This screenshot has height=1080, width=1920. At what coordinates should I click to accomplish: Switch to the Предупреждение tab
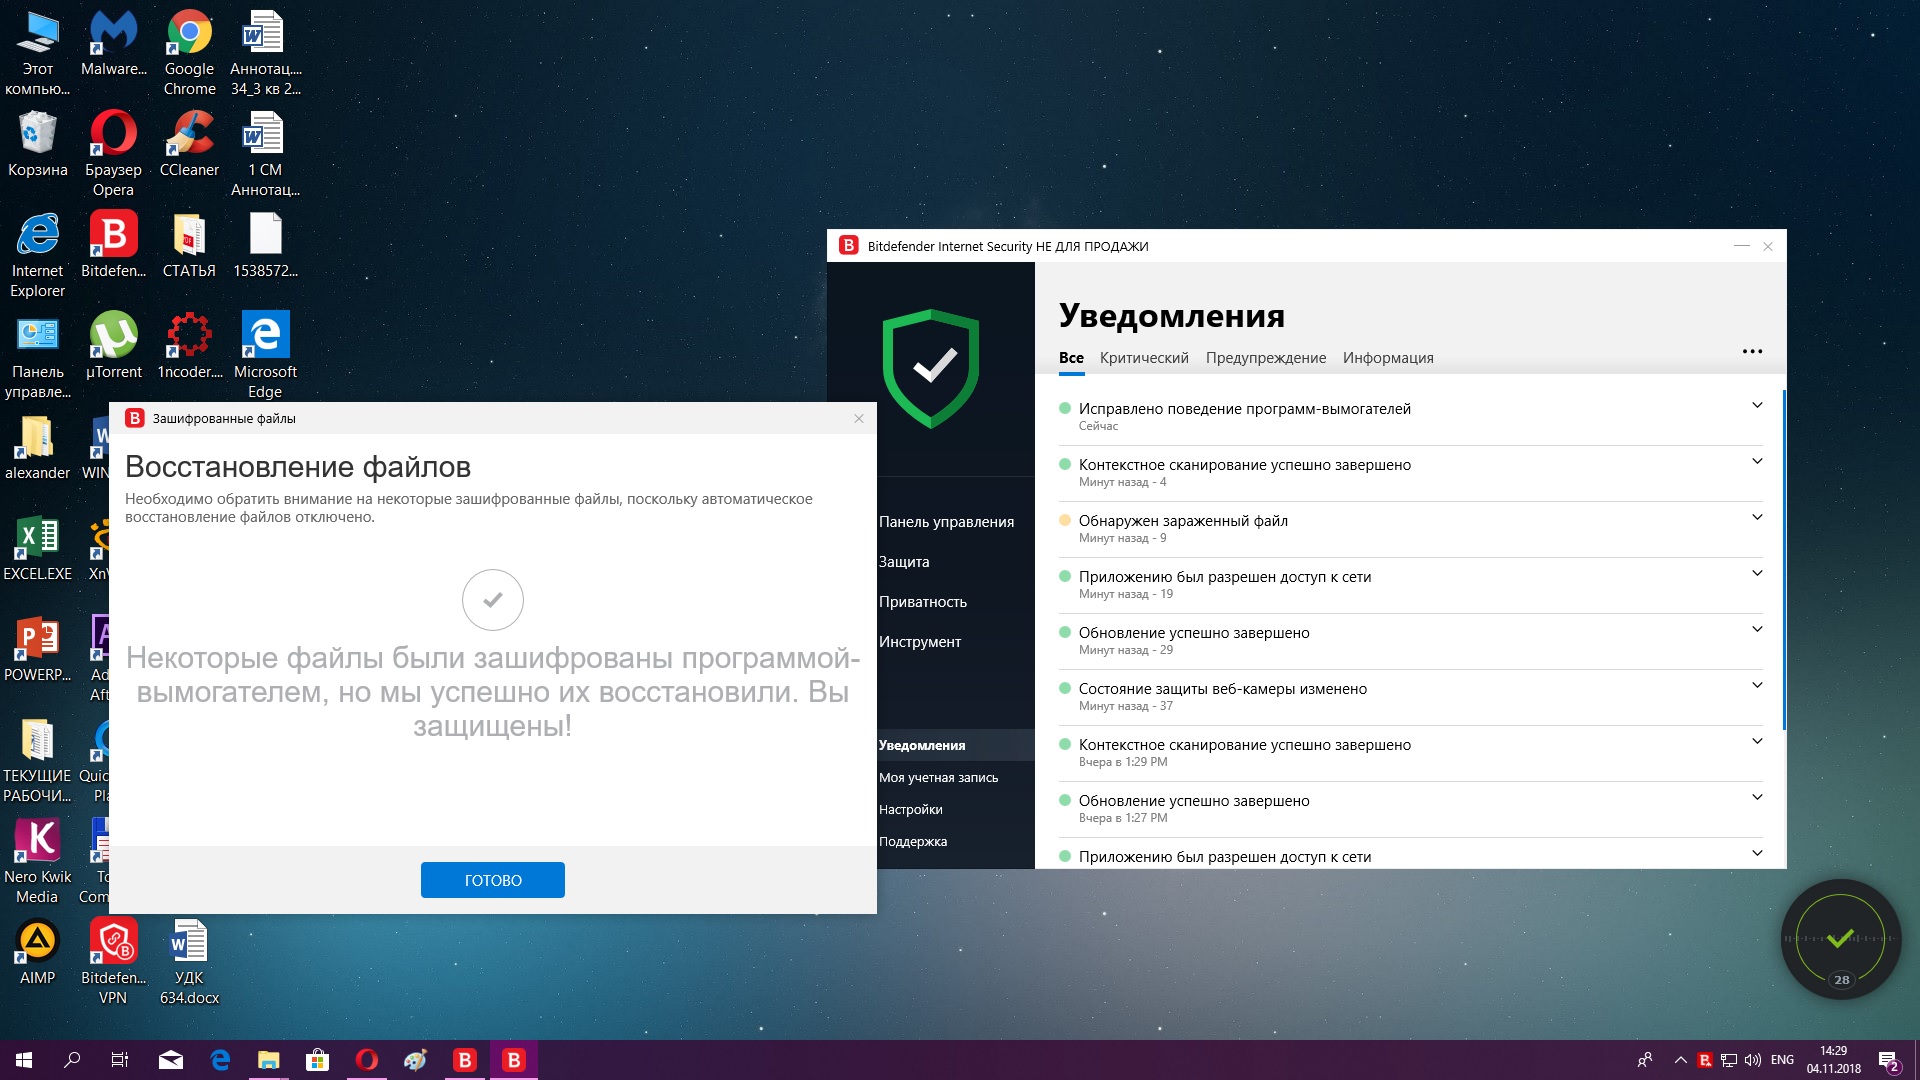pyautogui.click(x=1265, y=358)
